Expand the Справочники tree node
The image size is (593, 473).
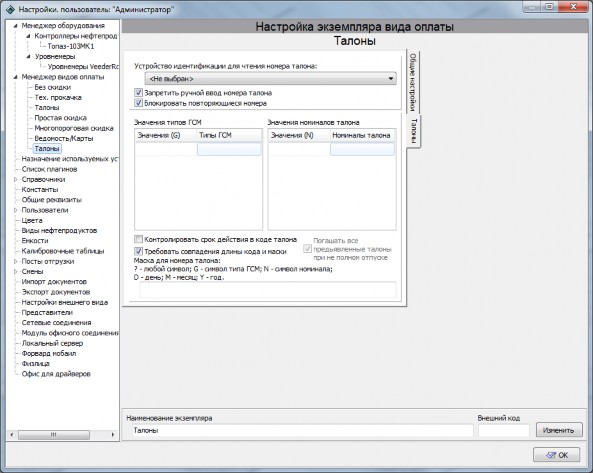point(16,180)
